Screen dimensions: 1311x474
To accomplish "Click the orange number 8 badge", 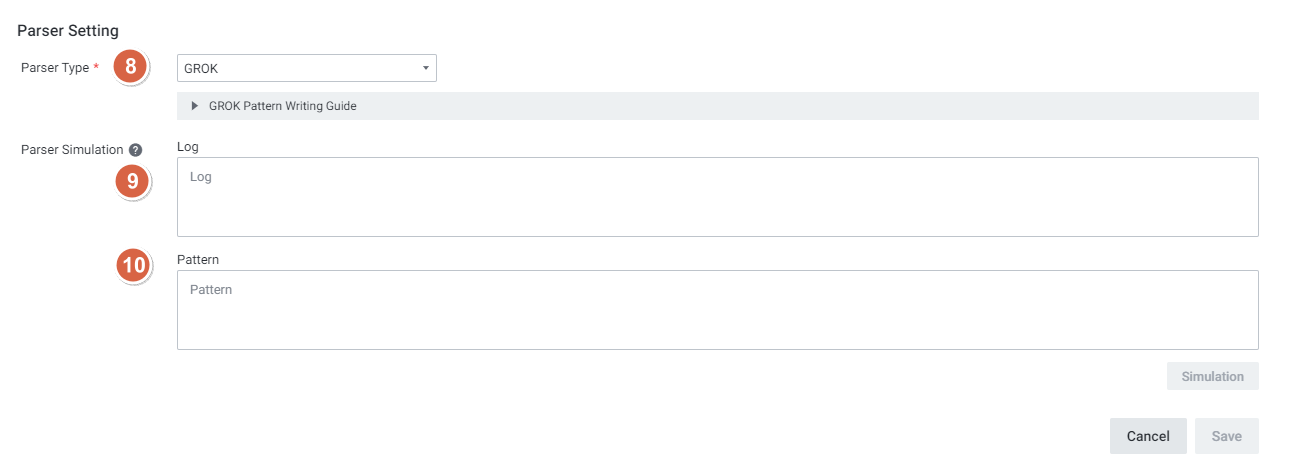I will point(130,68).
